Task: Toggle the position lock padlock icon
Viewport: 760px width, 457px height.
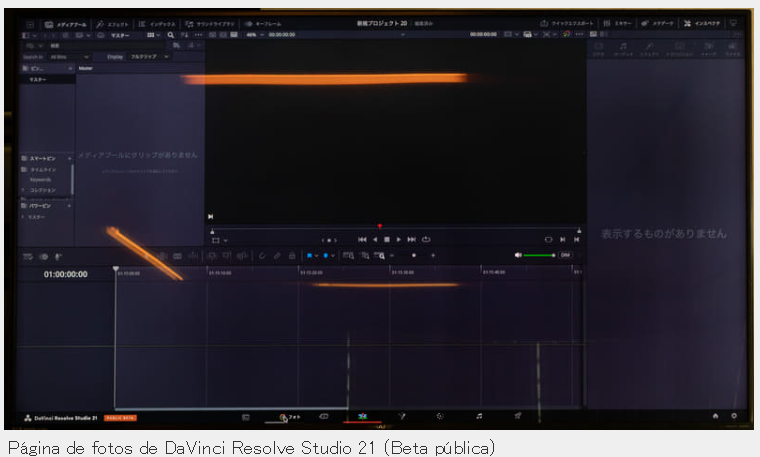Action: 292,255
